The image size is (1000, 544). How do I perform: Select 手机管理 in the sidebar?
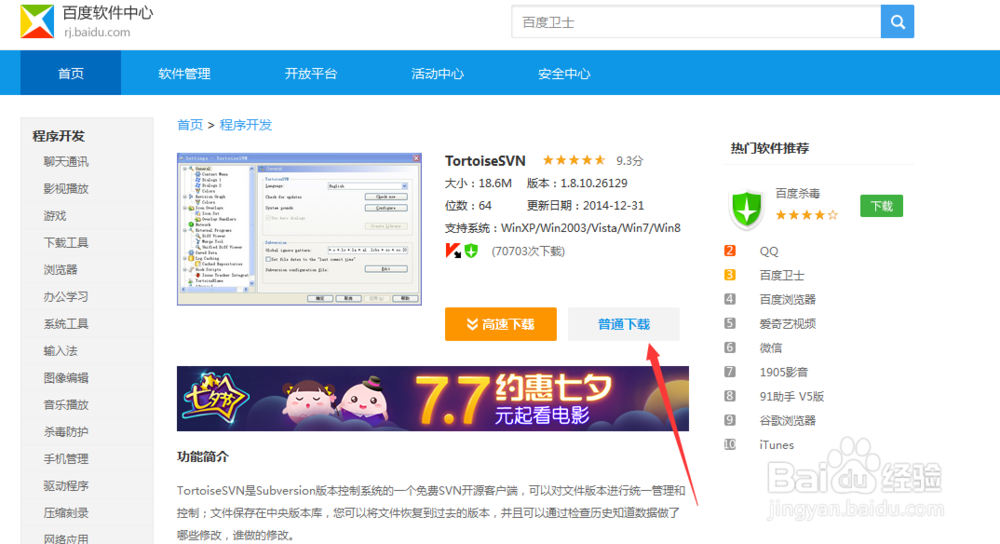point(66,459)
